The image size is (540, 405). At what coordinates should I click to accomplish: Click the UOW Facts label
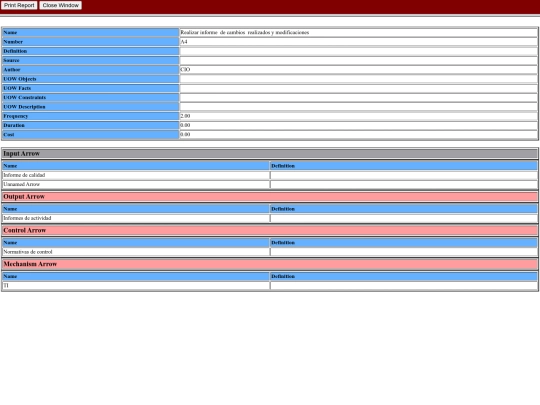90,88
